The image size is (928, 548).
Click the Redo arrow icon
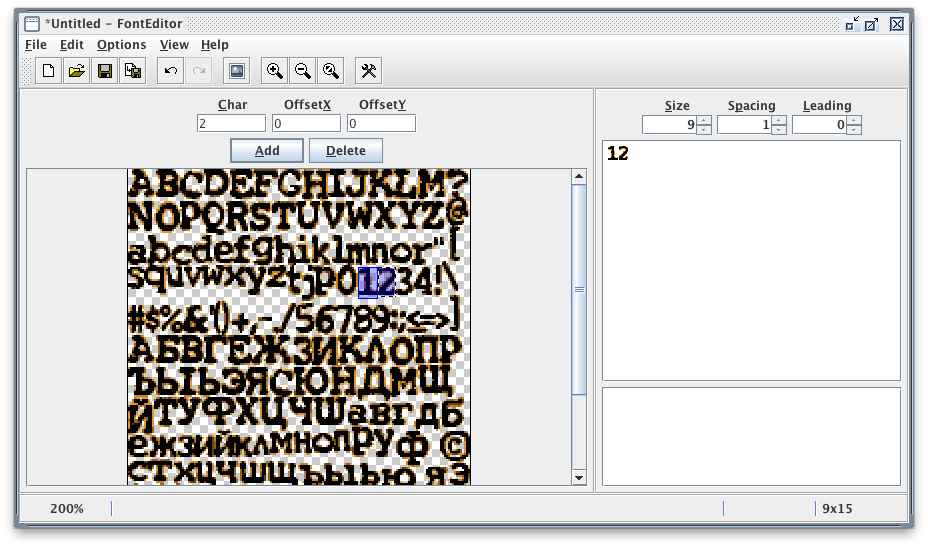pos(199,71)
